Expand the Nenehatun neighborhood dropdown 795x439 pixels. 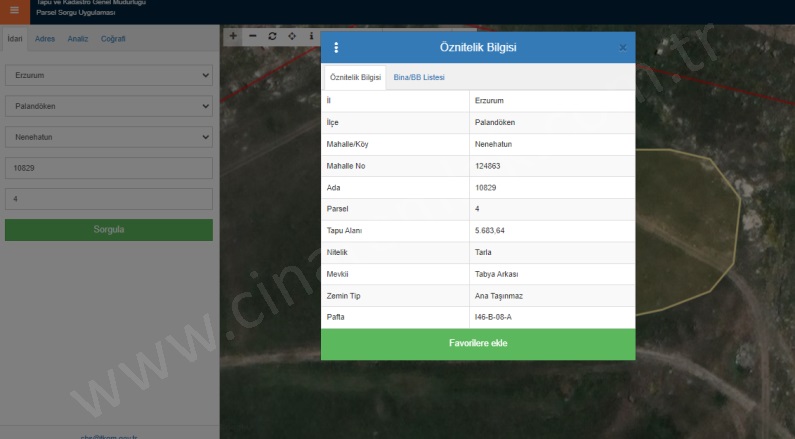pyautogui.click(x=109, y=136)
